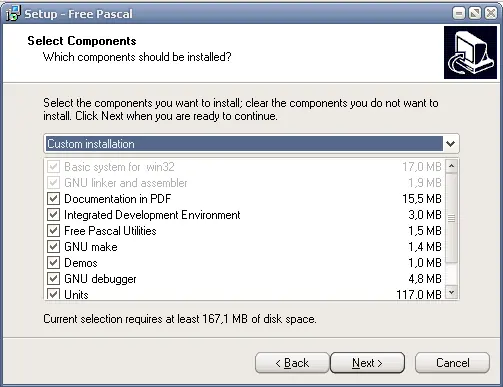Click the component list scroll down arrow

[452, 293]
